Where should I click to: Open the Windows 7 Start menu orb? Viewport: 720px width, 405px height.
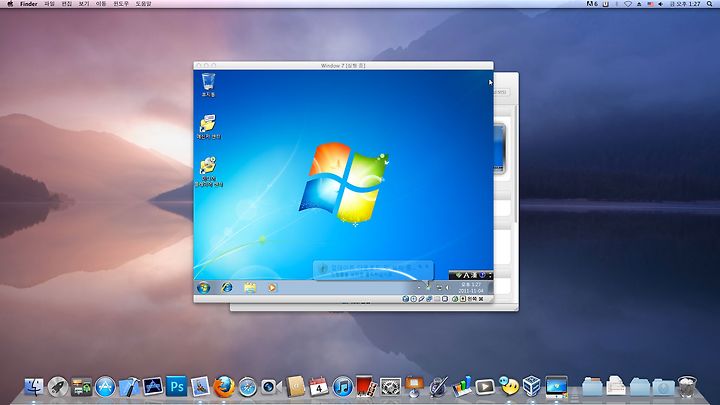tap(203, 287)
